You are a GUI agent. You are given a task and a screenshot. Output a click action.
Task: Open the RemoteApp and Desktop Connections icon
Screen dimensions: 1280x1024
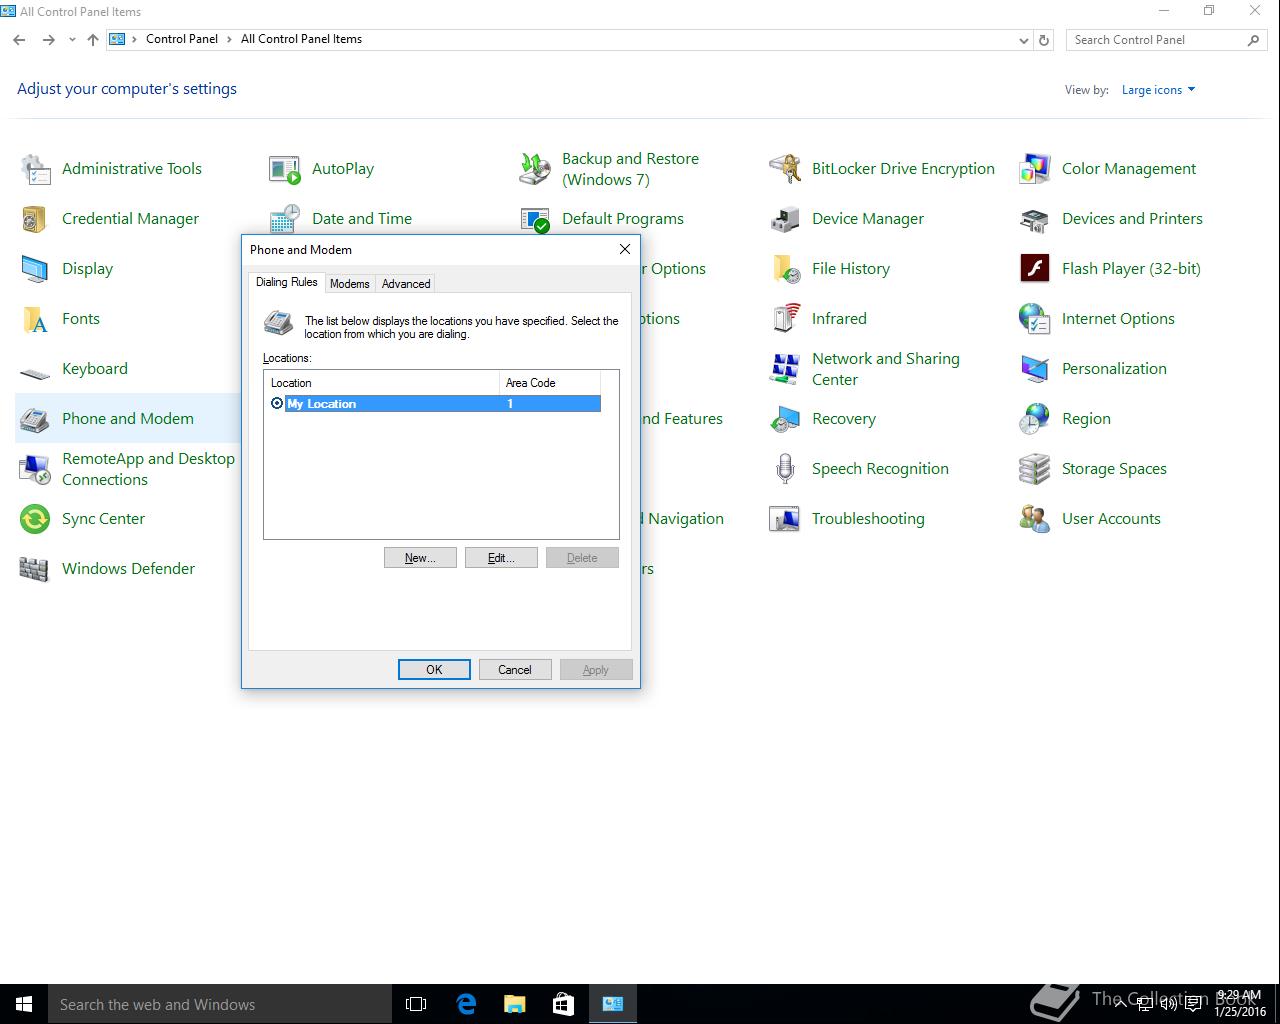click(x=35, y=469)
